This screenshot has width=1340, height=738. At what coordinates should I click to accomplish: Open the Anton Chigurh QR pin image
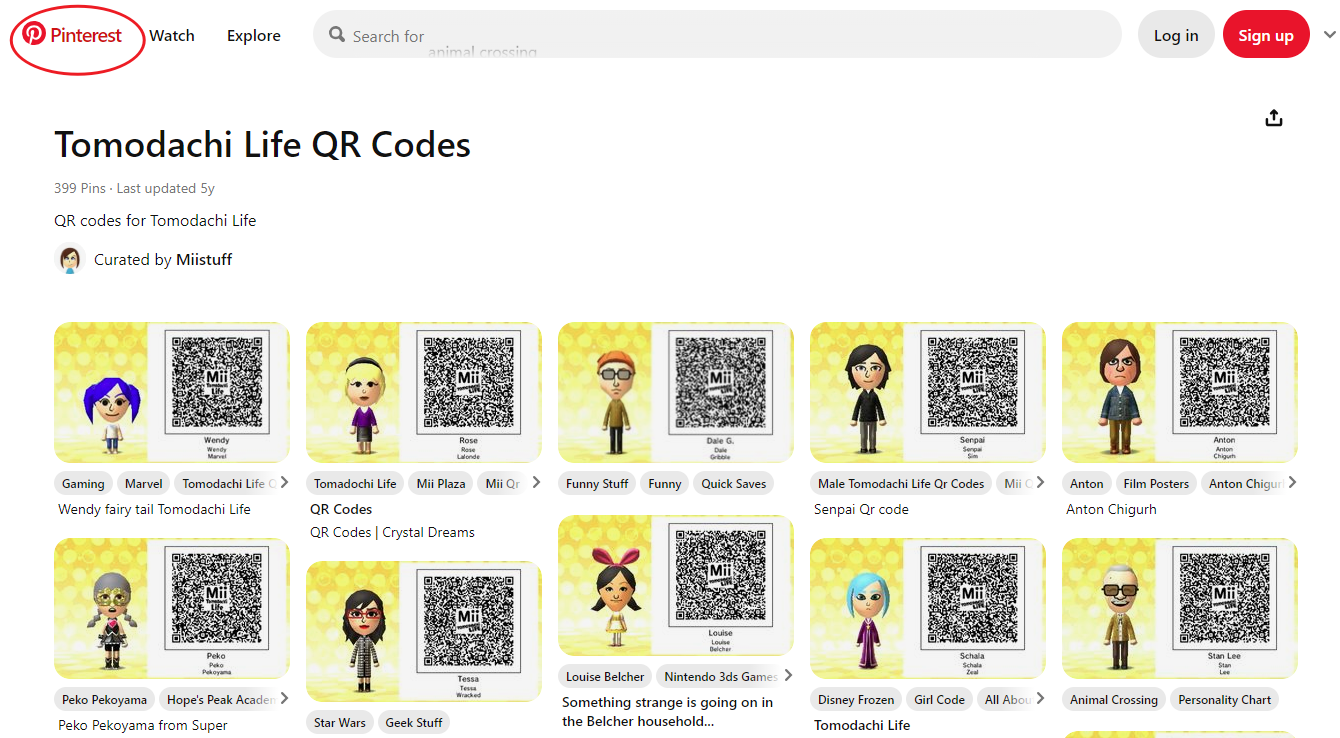[1180, 392]
